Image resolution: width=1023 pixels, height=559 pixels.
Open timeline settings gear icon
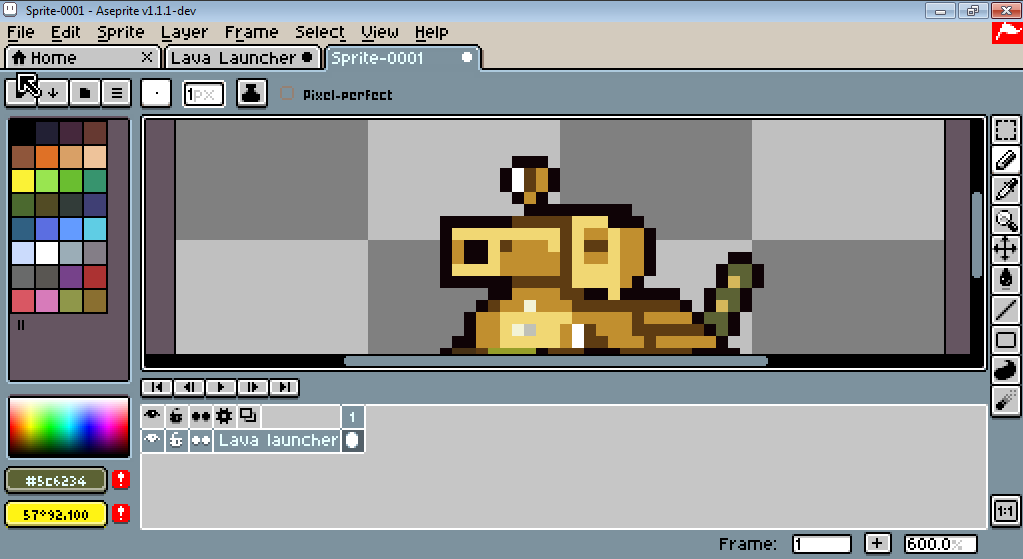click(x=224, y=415)
